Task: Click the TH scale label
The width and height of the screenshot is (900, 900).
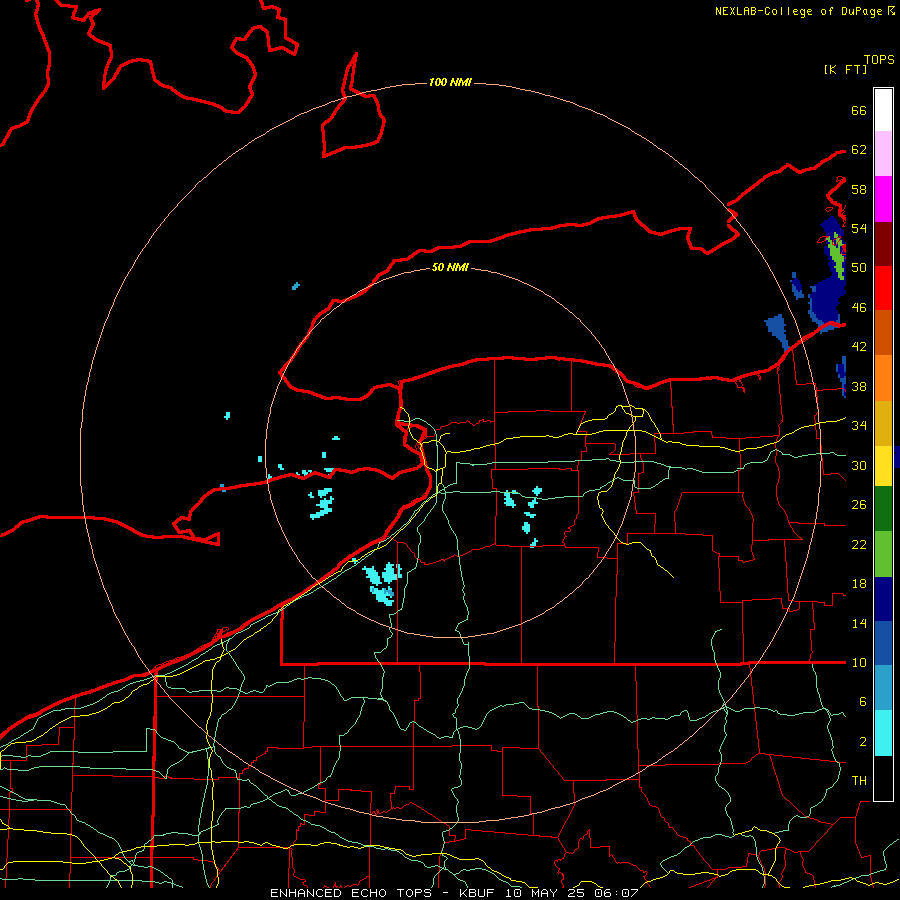Action: click(859, 781)
